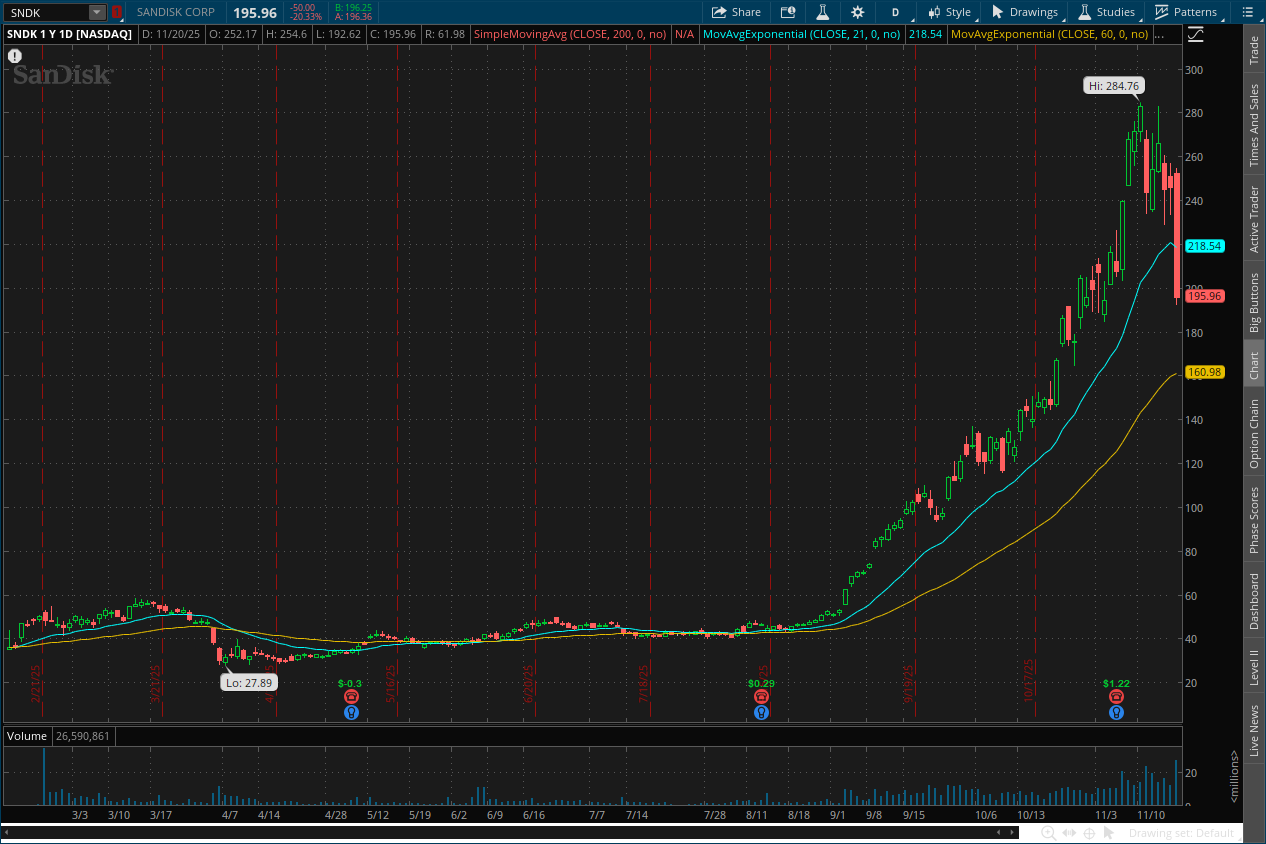The image size is (1266, 844).
Task: Select the crosshair cursor tool
Action: point(1089,833)
